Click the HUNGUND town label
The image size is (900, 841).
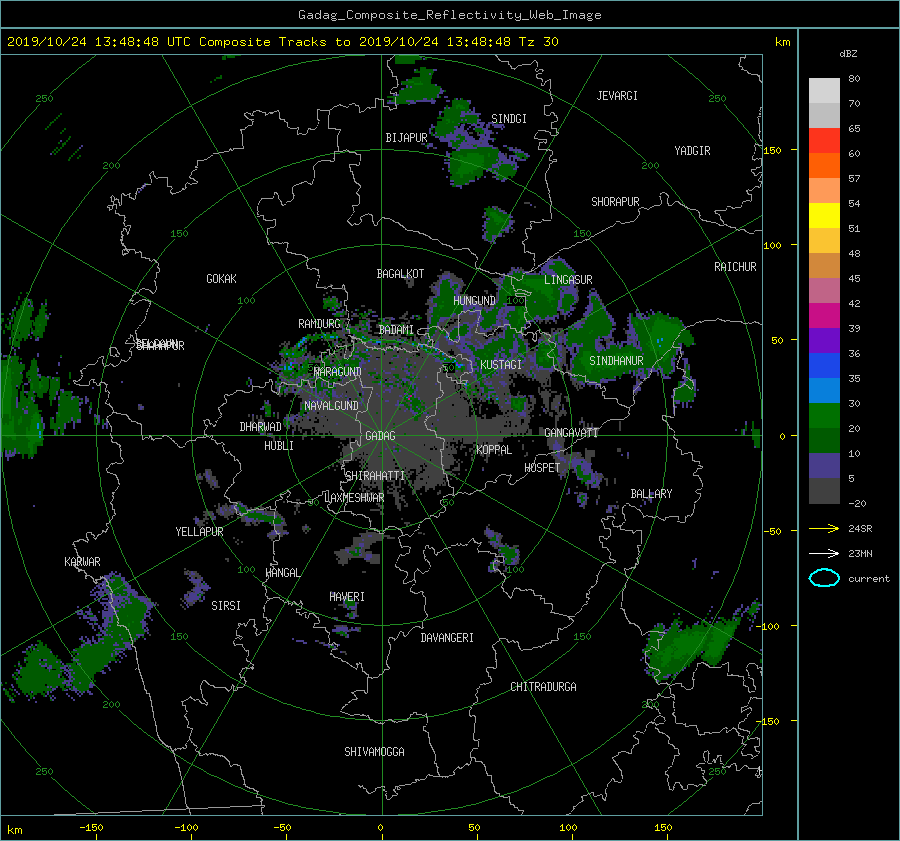(474, 301)
